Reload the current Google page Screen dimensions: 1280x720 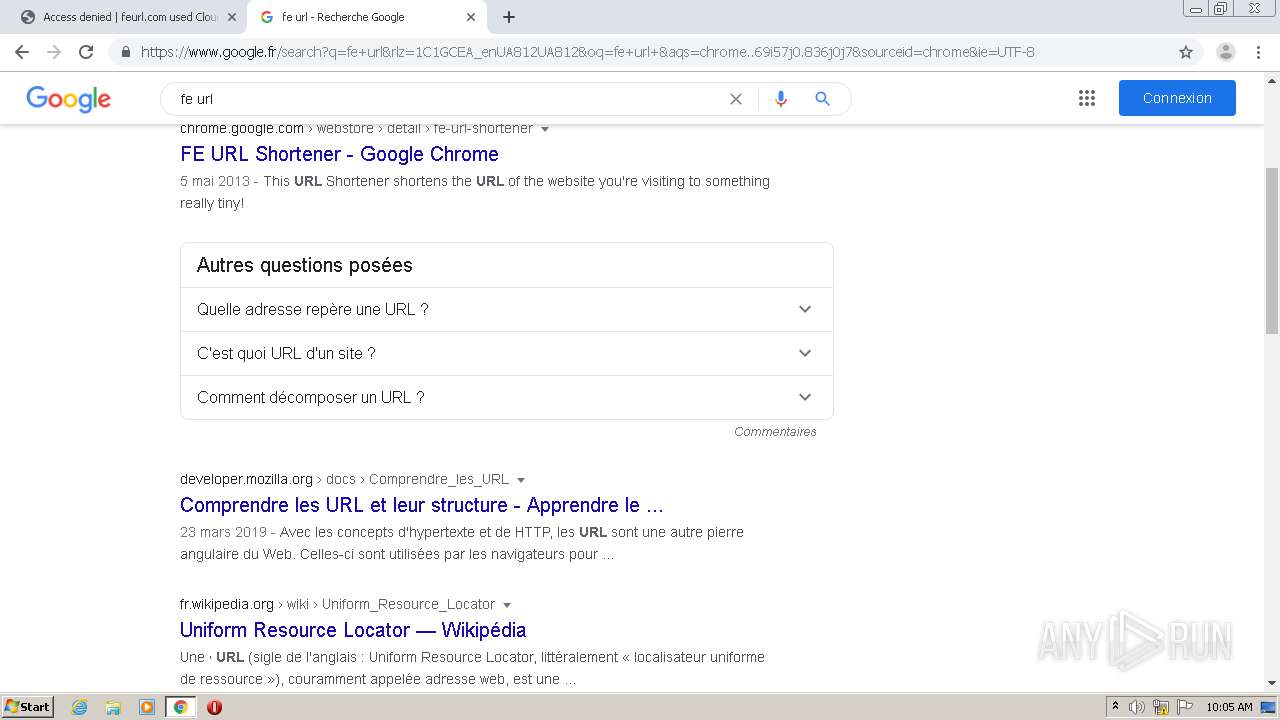(x=86, y=52)
